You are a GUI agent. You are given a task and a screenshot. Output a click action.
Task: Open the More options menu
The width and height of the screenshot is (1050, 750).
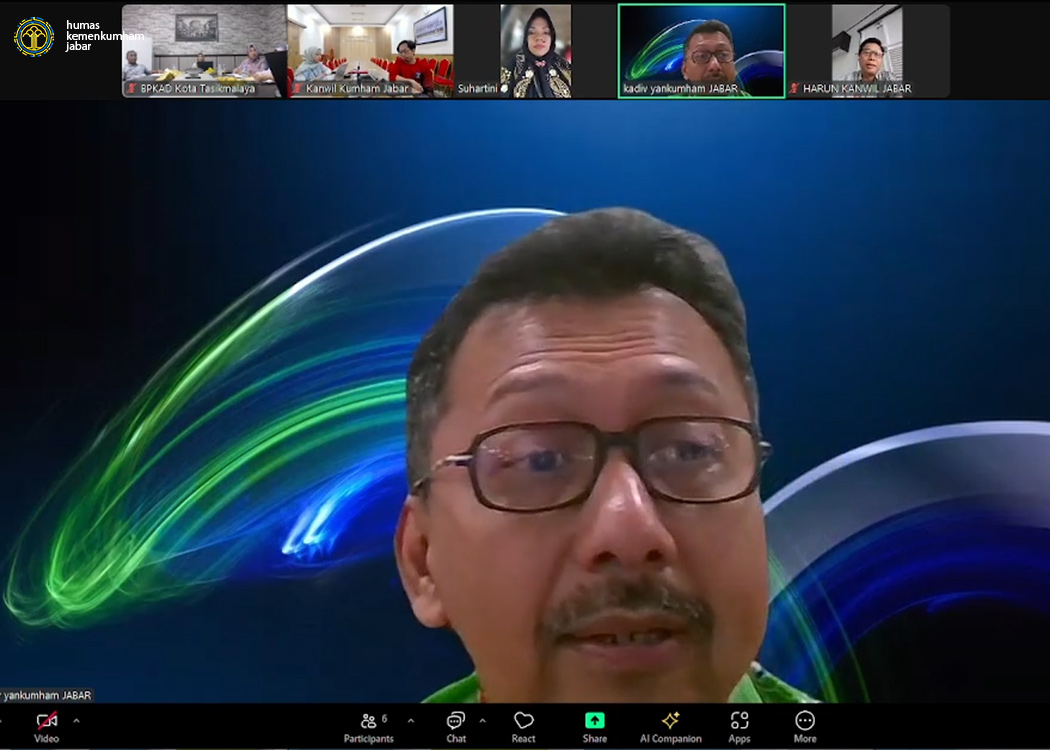(805, 724)
